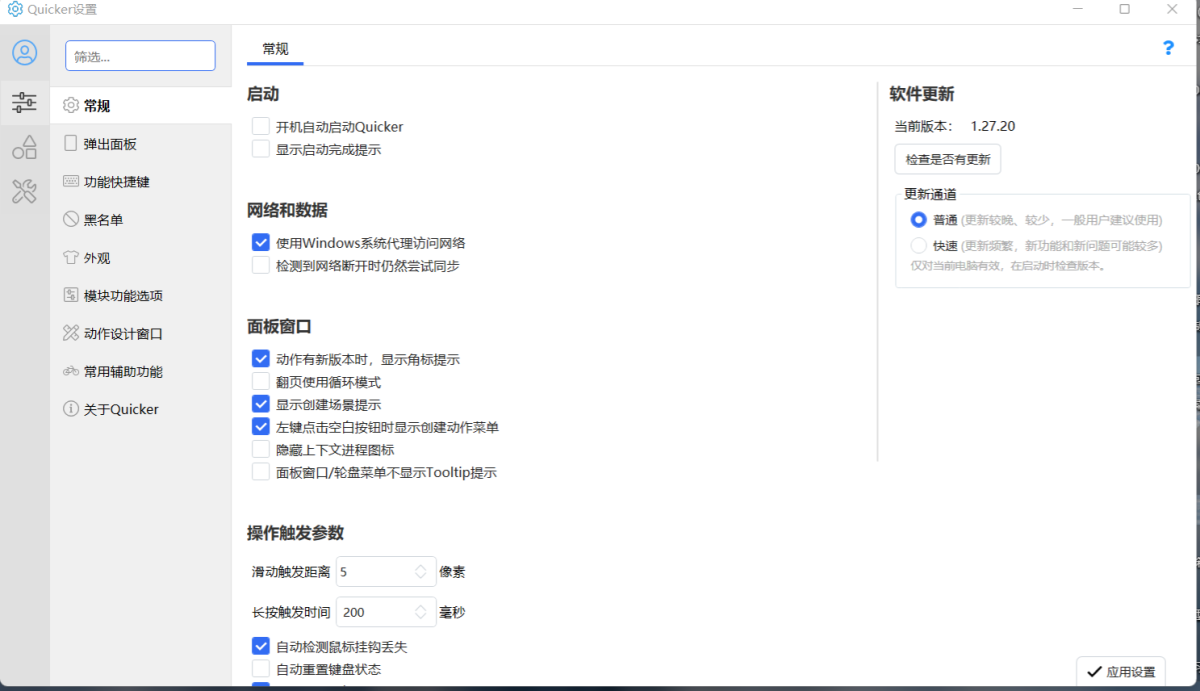Open the 动作设计窗口 settings category

coord(140,334)
